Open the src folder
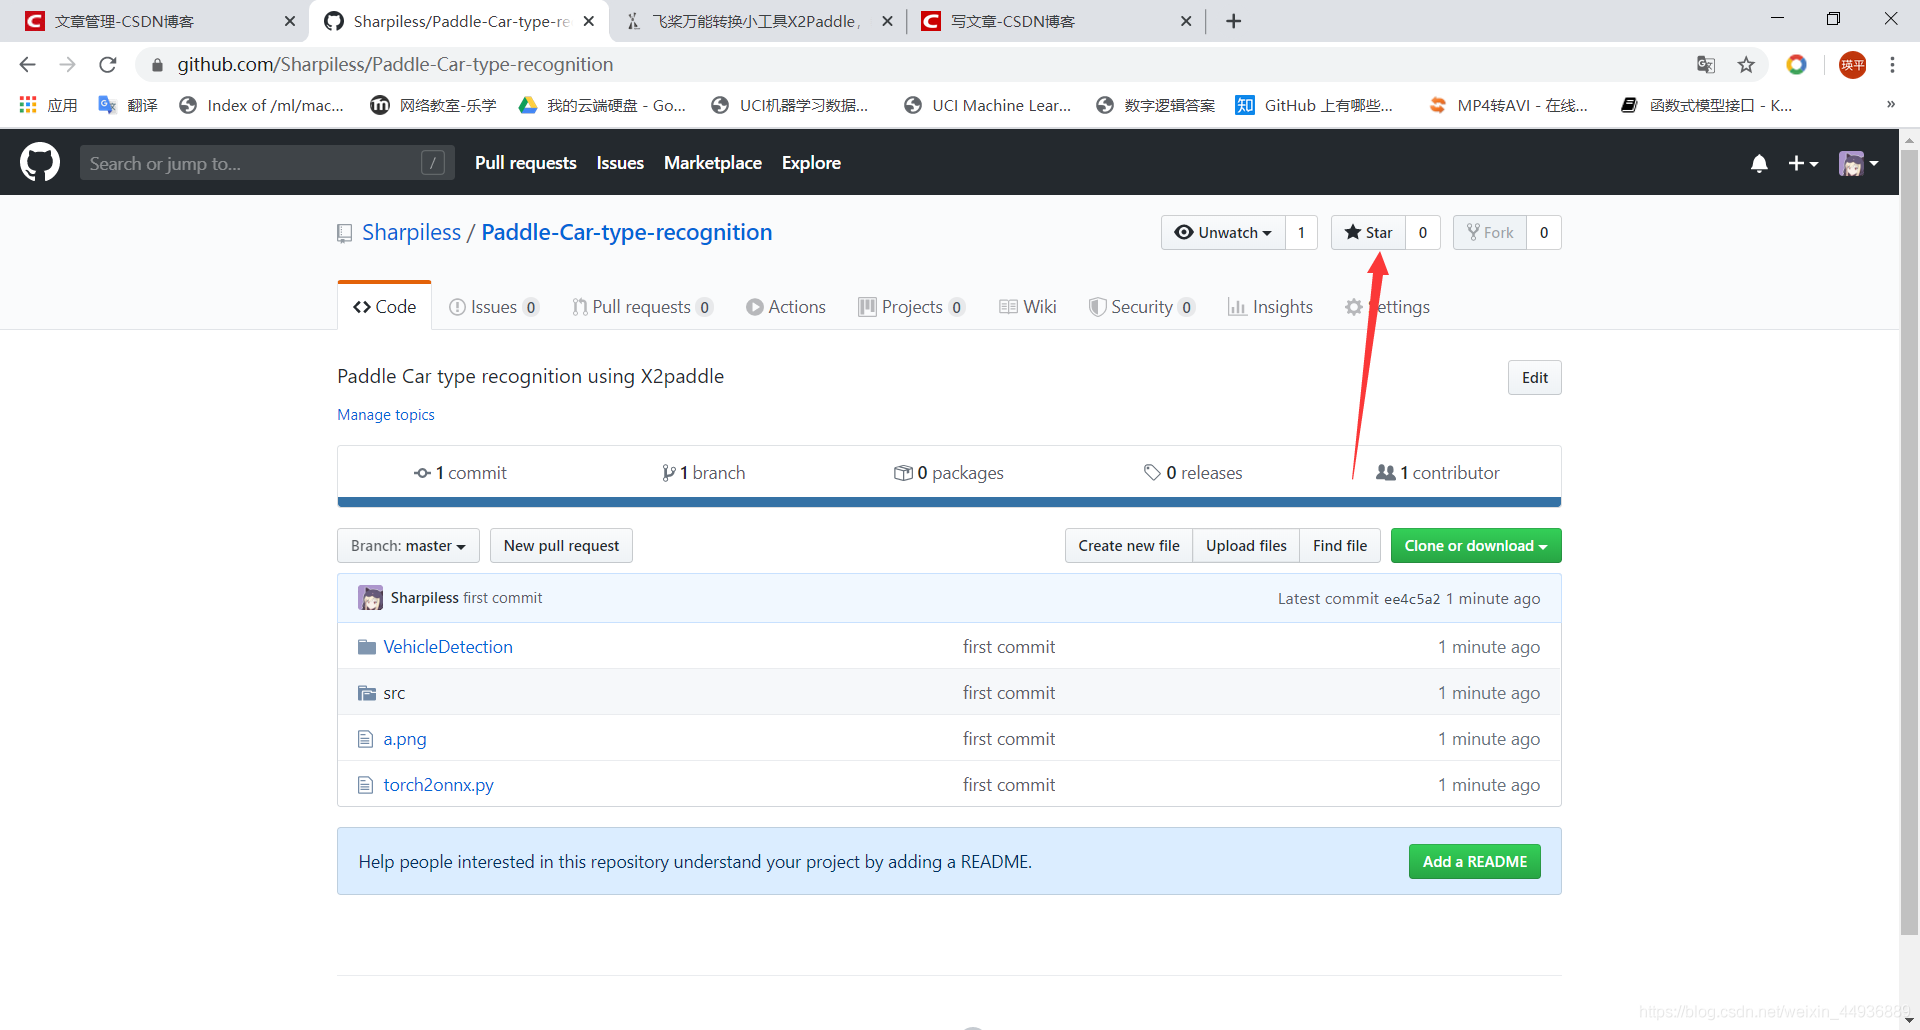Image resolution: width=1920 pixels, height=1030 pixels. click(x=394, y=693)
